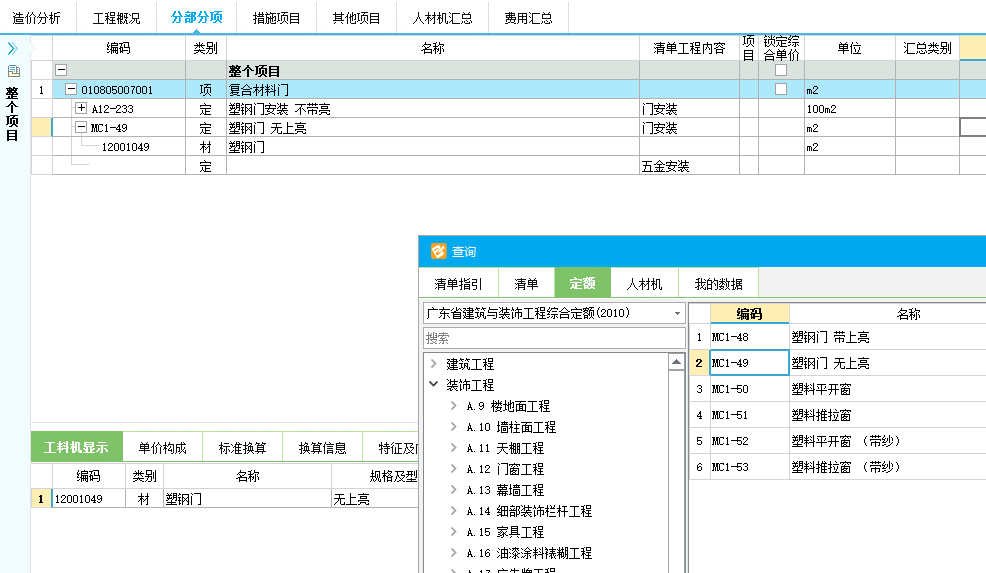Open 我的数据 tab in query window

pyautogui.click(x=718, y=284)
